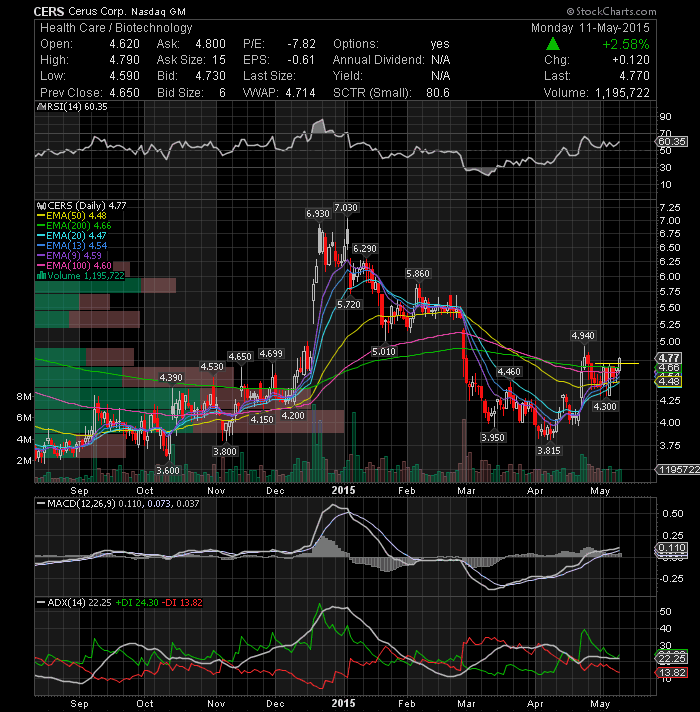The width and height of the screenshot is (700, 712).
Task: Click the EMA(13) 4.54 legend entry
Action: (x=72, y=245)
